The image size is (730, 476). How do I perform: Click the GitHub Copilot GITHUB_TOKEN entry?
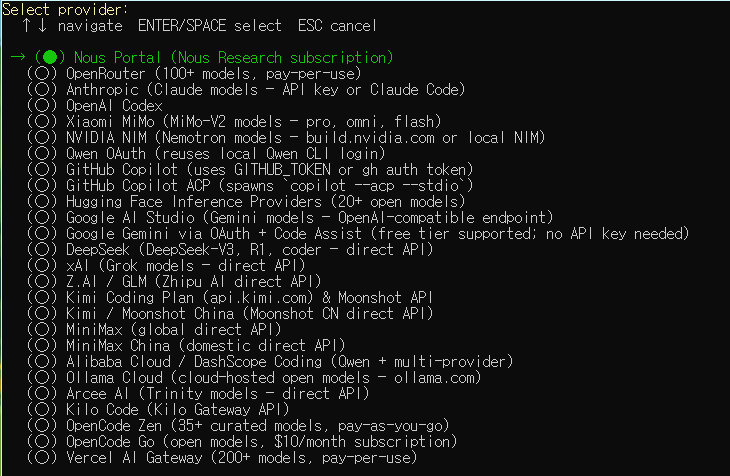coord(250,170)
